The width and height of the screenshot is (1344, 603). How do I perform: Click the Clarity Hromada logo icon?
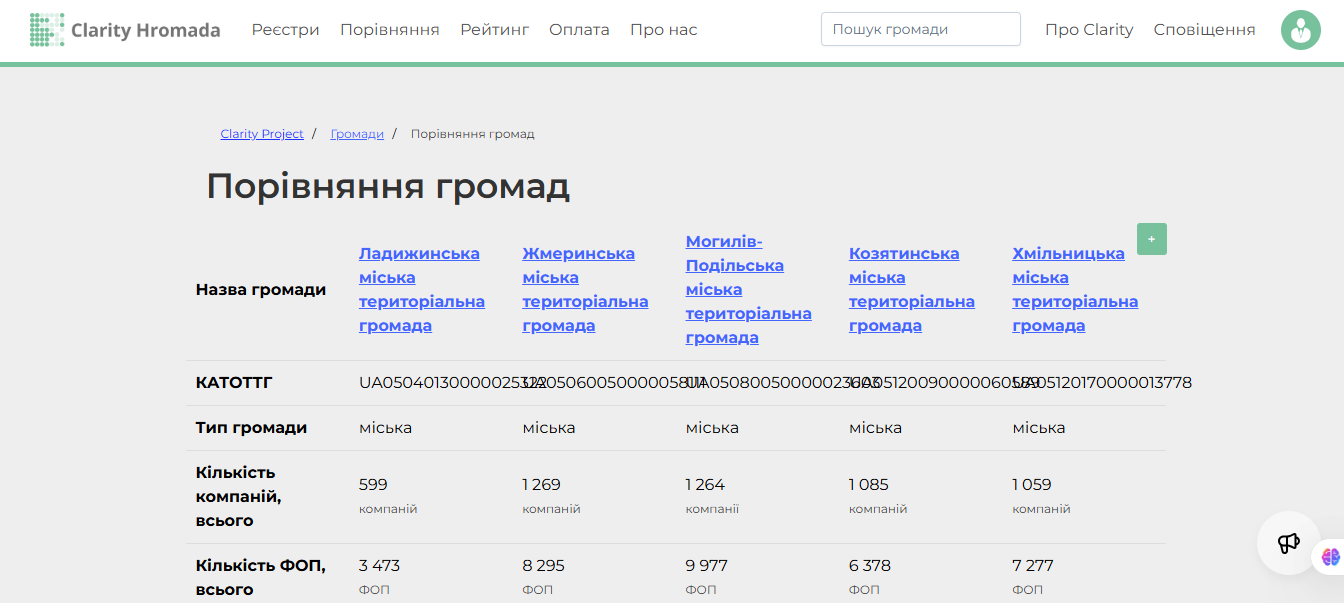point(47,30)
